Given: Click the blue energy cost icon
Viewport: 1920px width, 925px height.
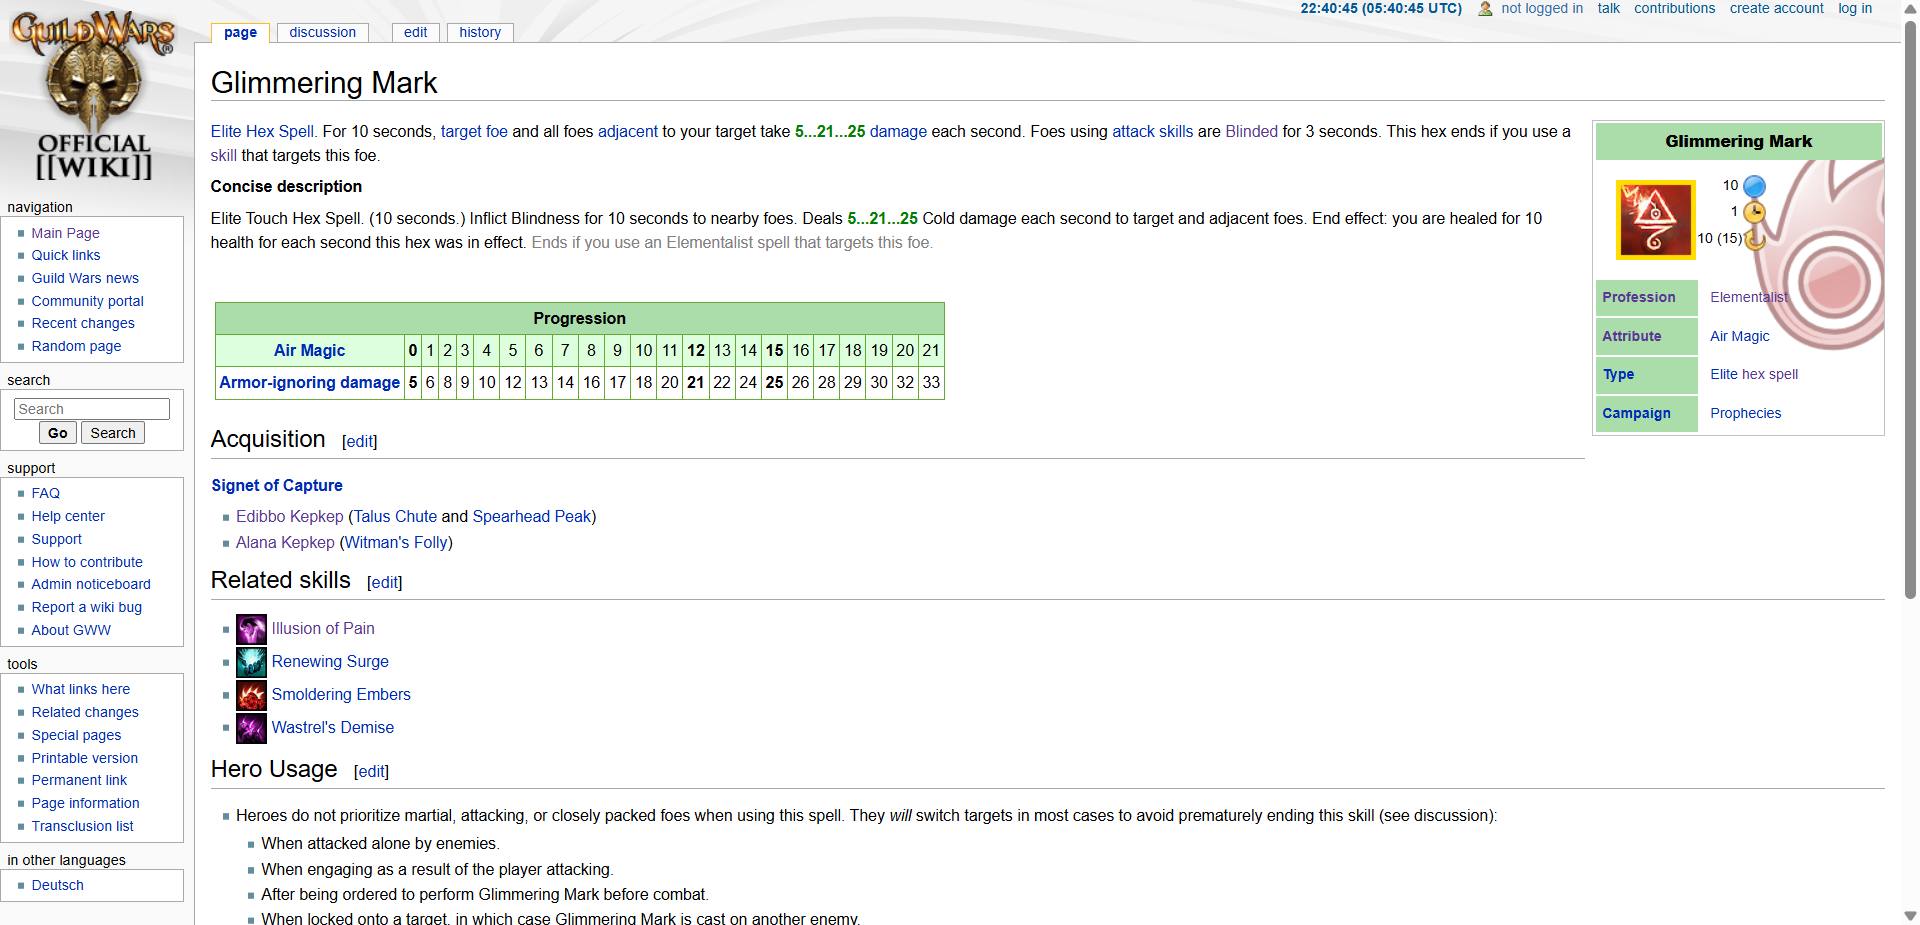Looking at the screenshot, I should tap(1754, 186).
